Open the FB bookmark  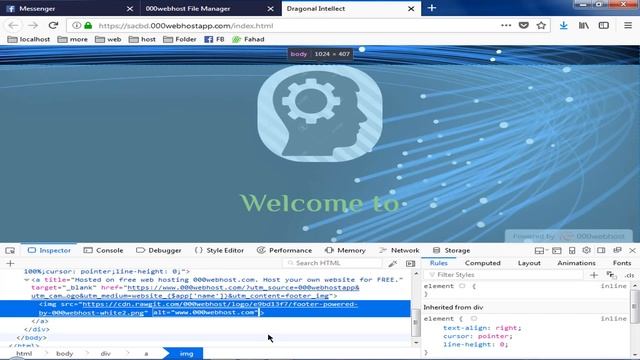[214, 39]
